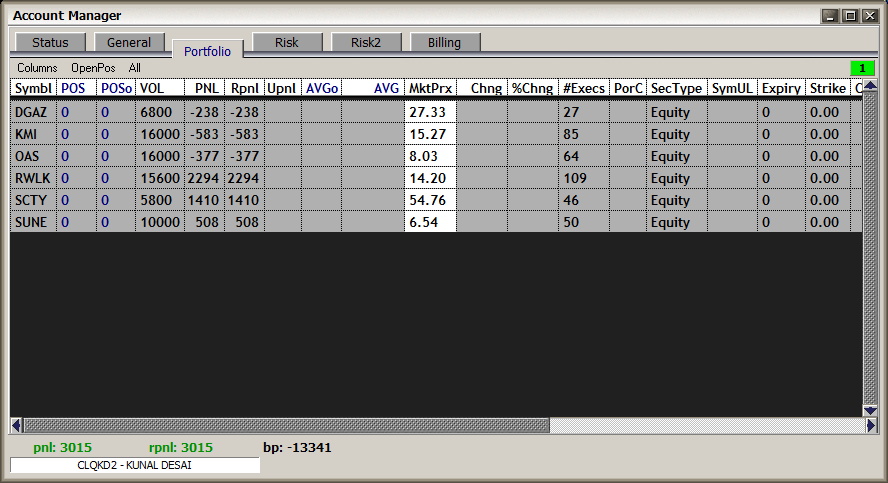Click the POS column header
Viewport: 888px width, 483px height.
coord(76,88)
